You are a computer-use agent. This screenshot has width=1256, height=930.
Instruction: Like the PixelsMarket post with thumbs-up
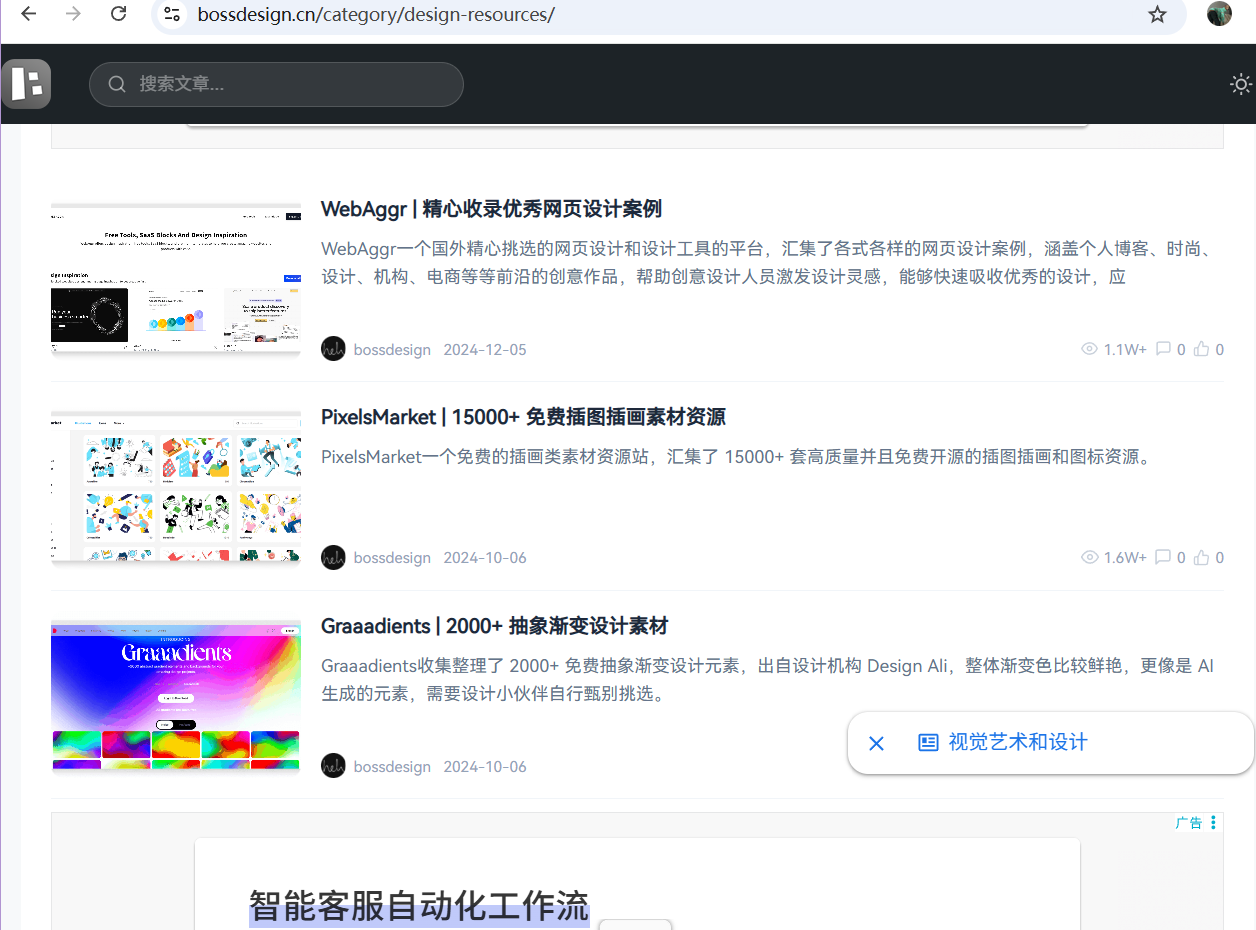(x=1202, y=557)
